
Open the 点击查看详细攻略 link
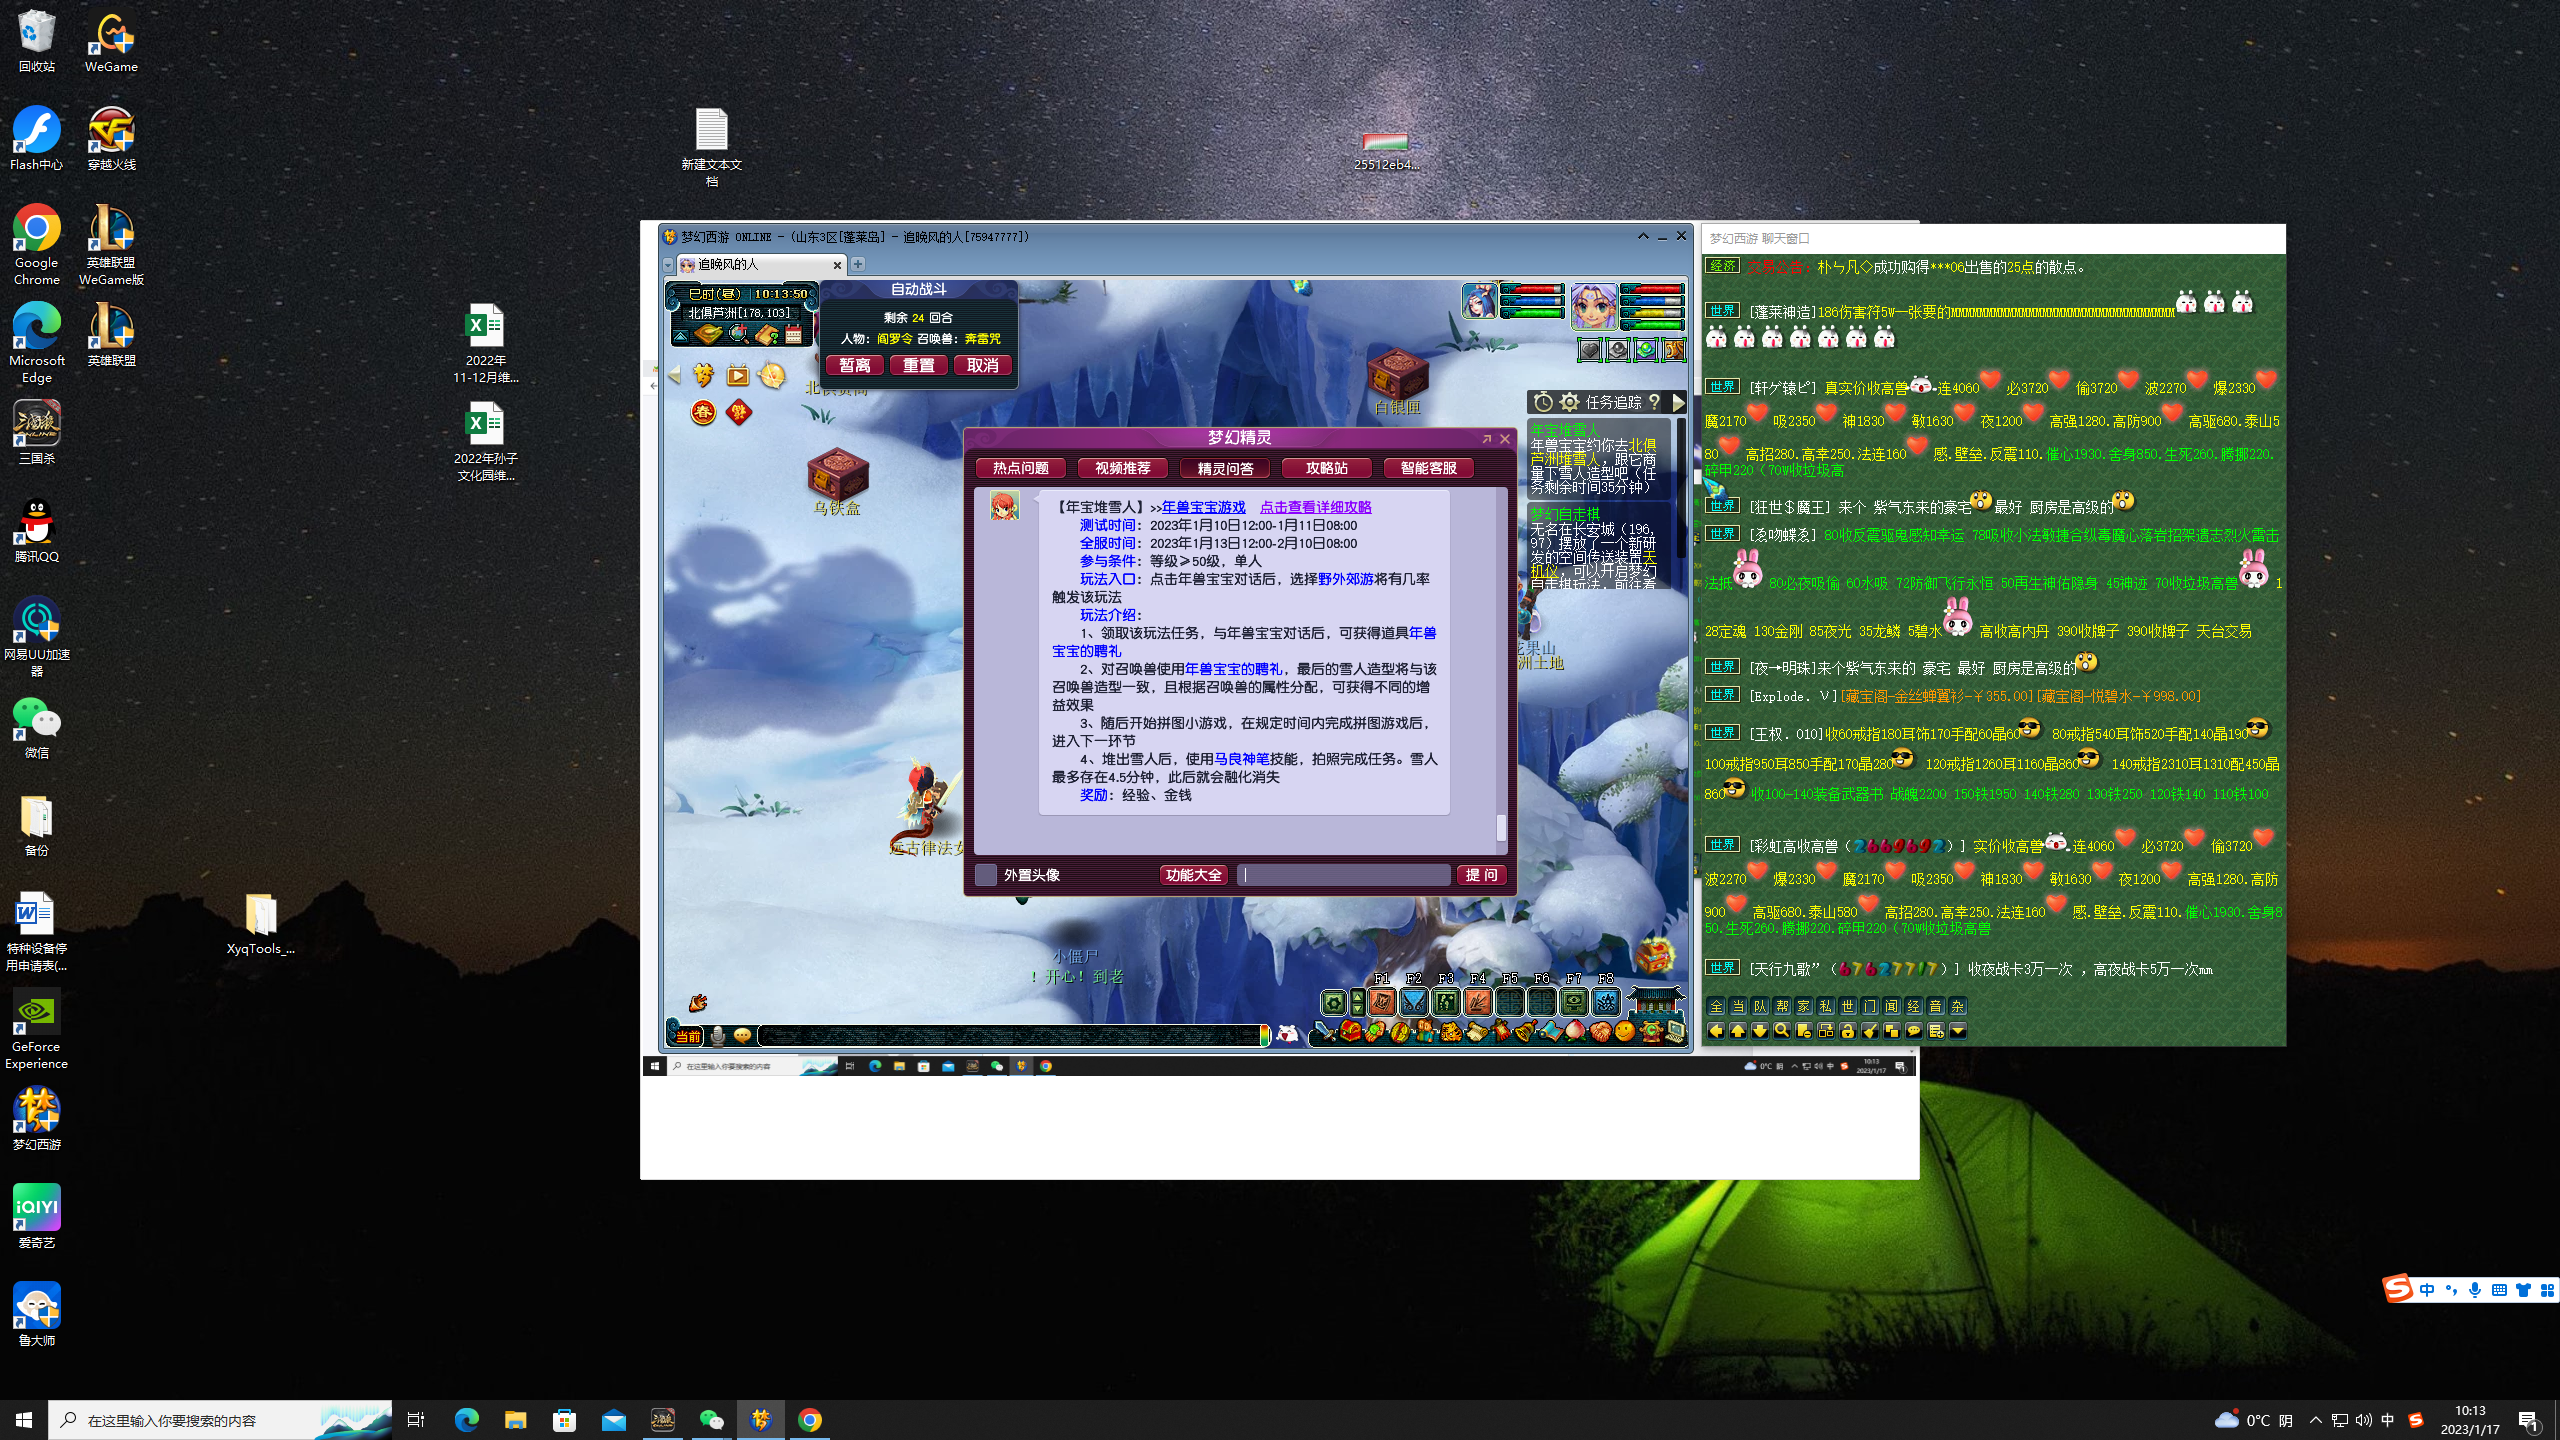point(1315,507)
